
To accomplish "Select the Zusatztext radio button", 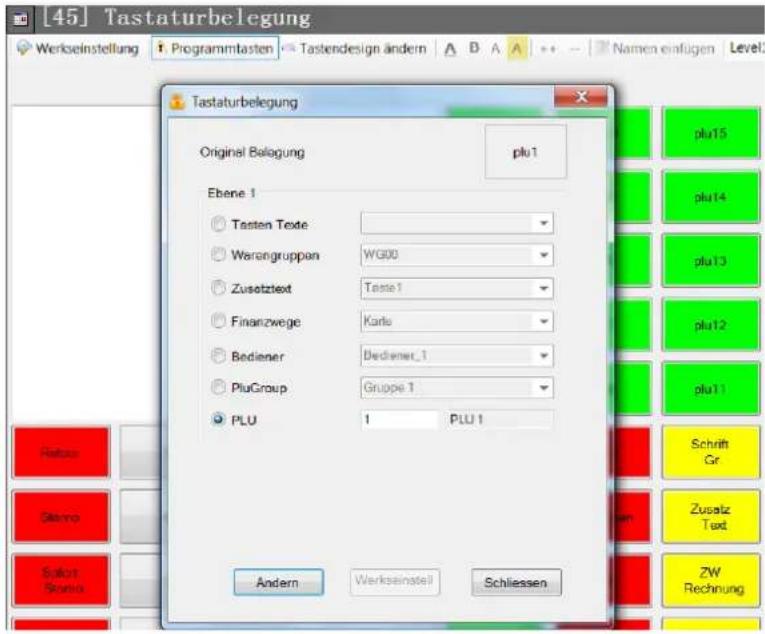I will tap(218, 288).
